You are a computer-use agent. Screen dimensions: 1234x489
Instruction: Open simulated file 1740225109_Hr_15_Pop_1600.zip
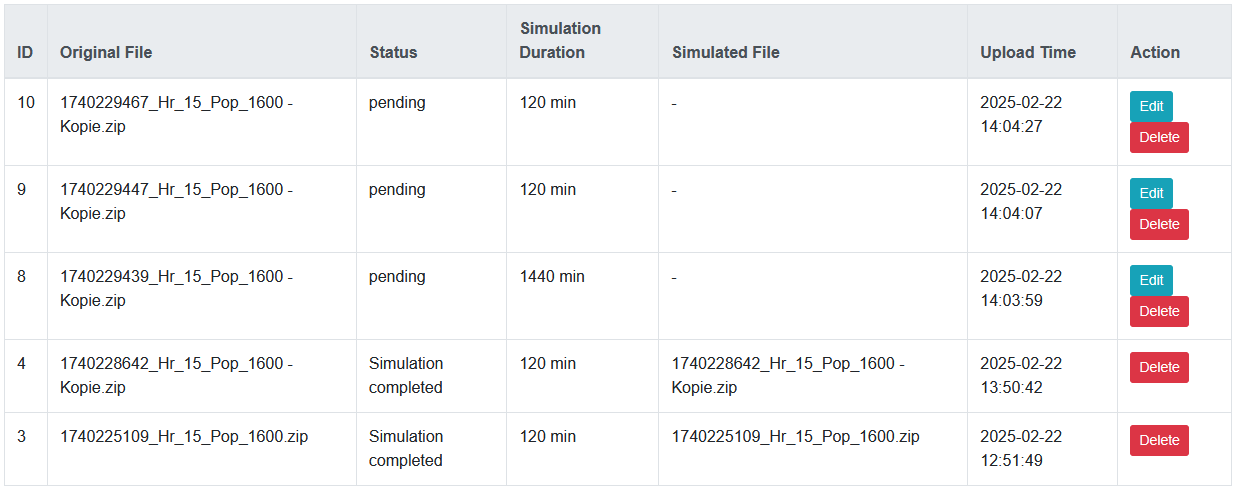pos(795,436)
